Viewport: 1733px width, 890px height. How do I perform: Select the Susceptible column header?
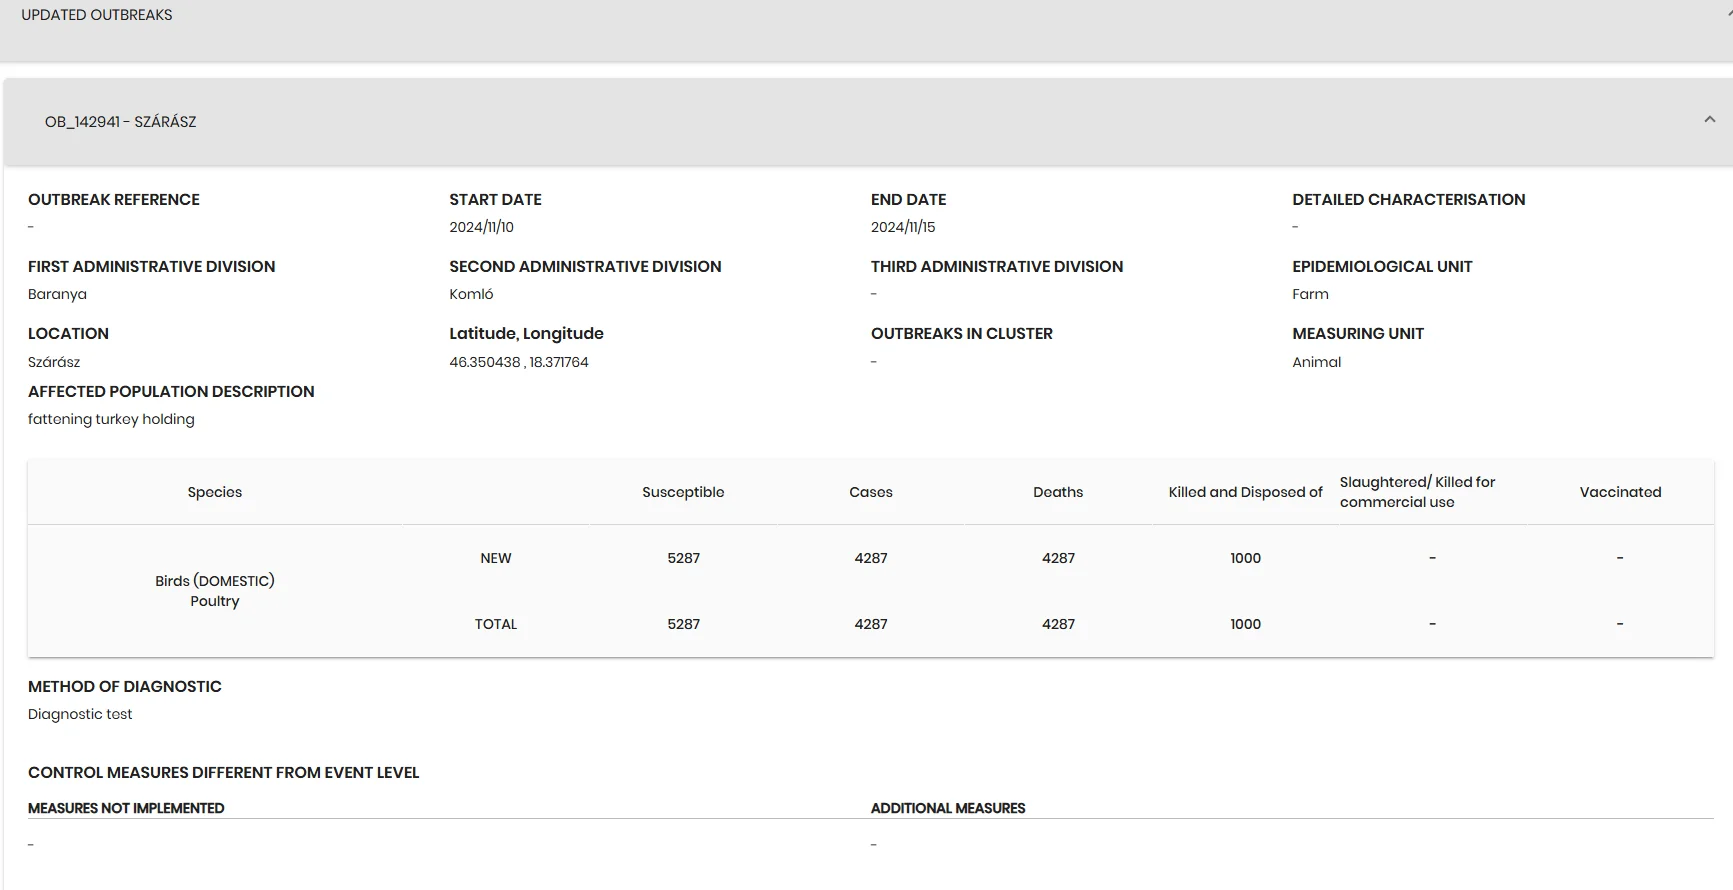[x=683, y=492]
